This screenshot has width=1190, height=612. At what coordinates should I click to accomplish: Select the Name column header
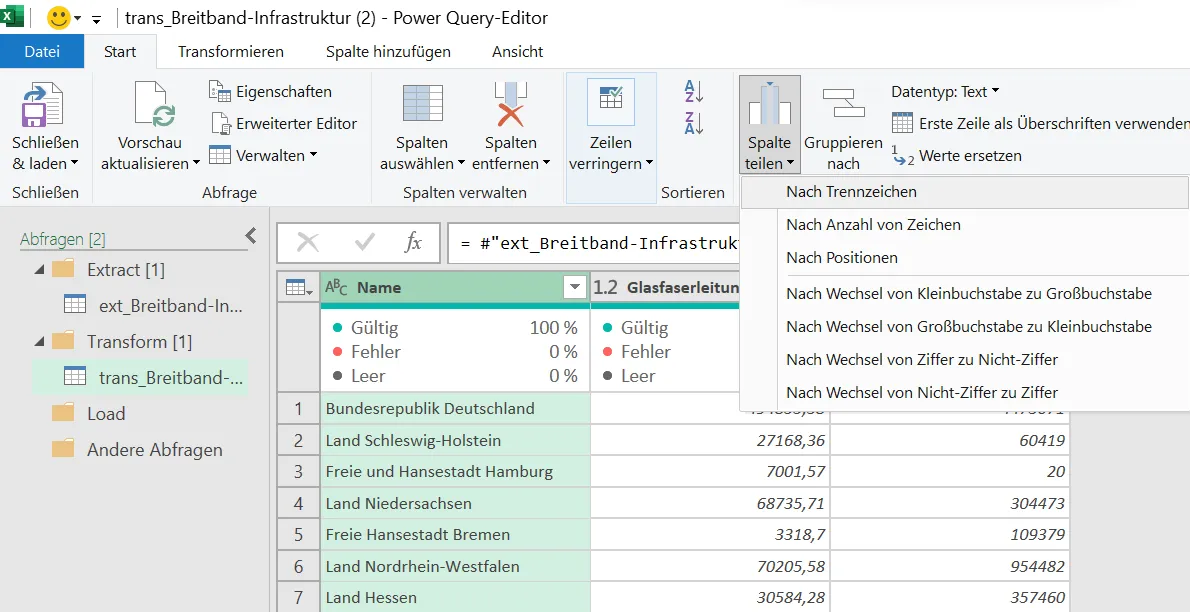pyautogui.click(x=455, y=288)
